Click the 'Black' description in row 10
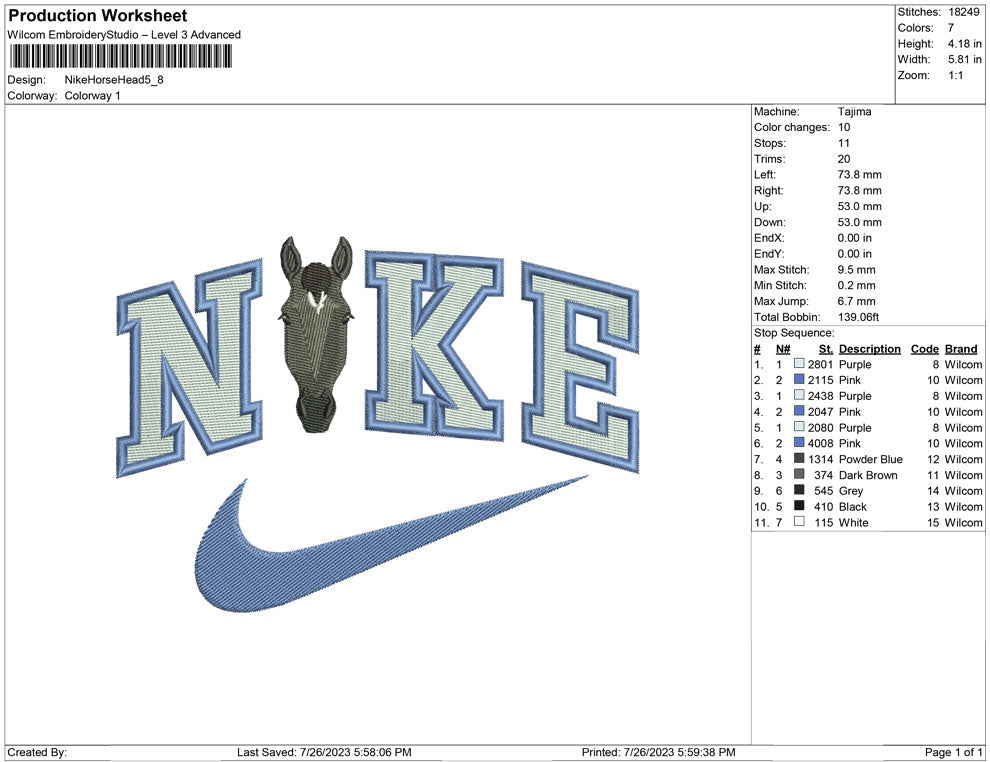 click(x=852, y=506)
